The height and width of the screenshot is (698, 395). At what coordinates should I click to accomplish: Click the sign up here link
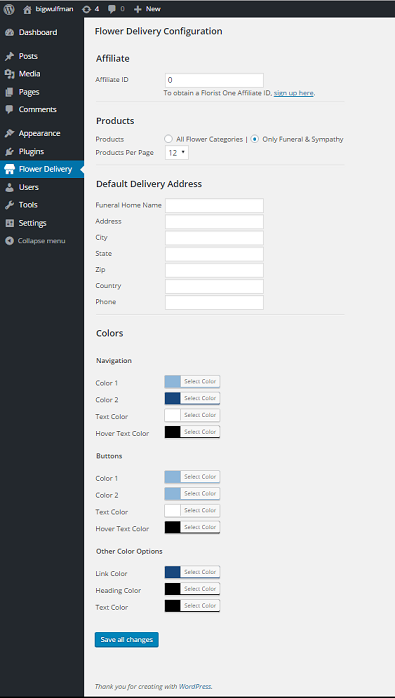click(x=293, y=93)
